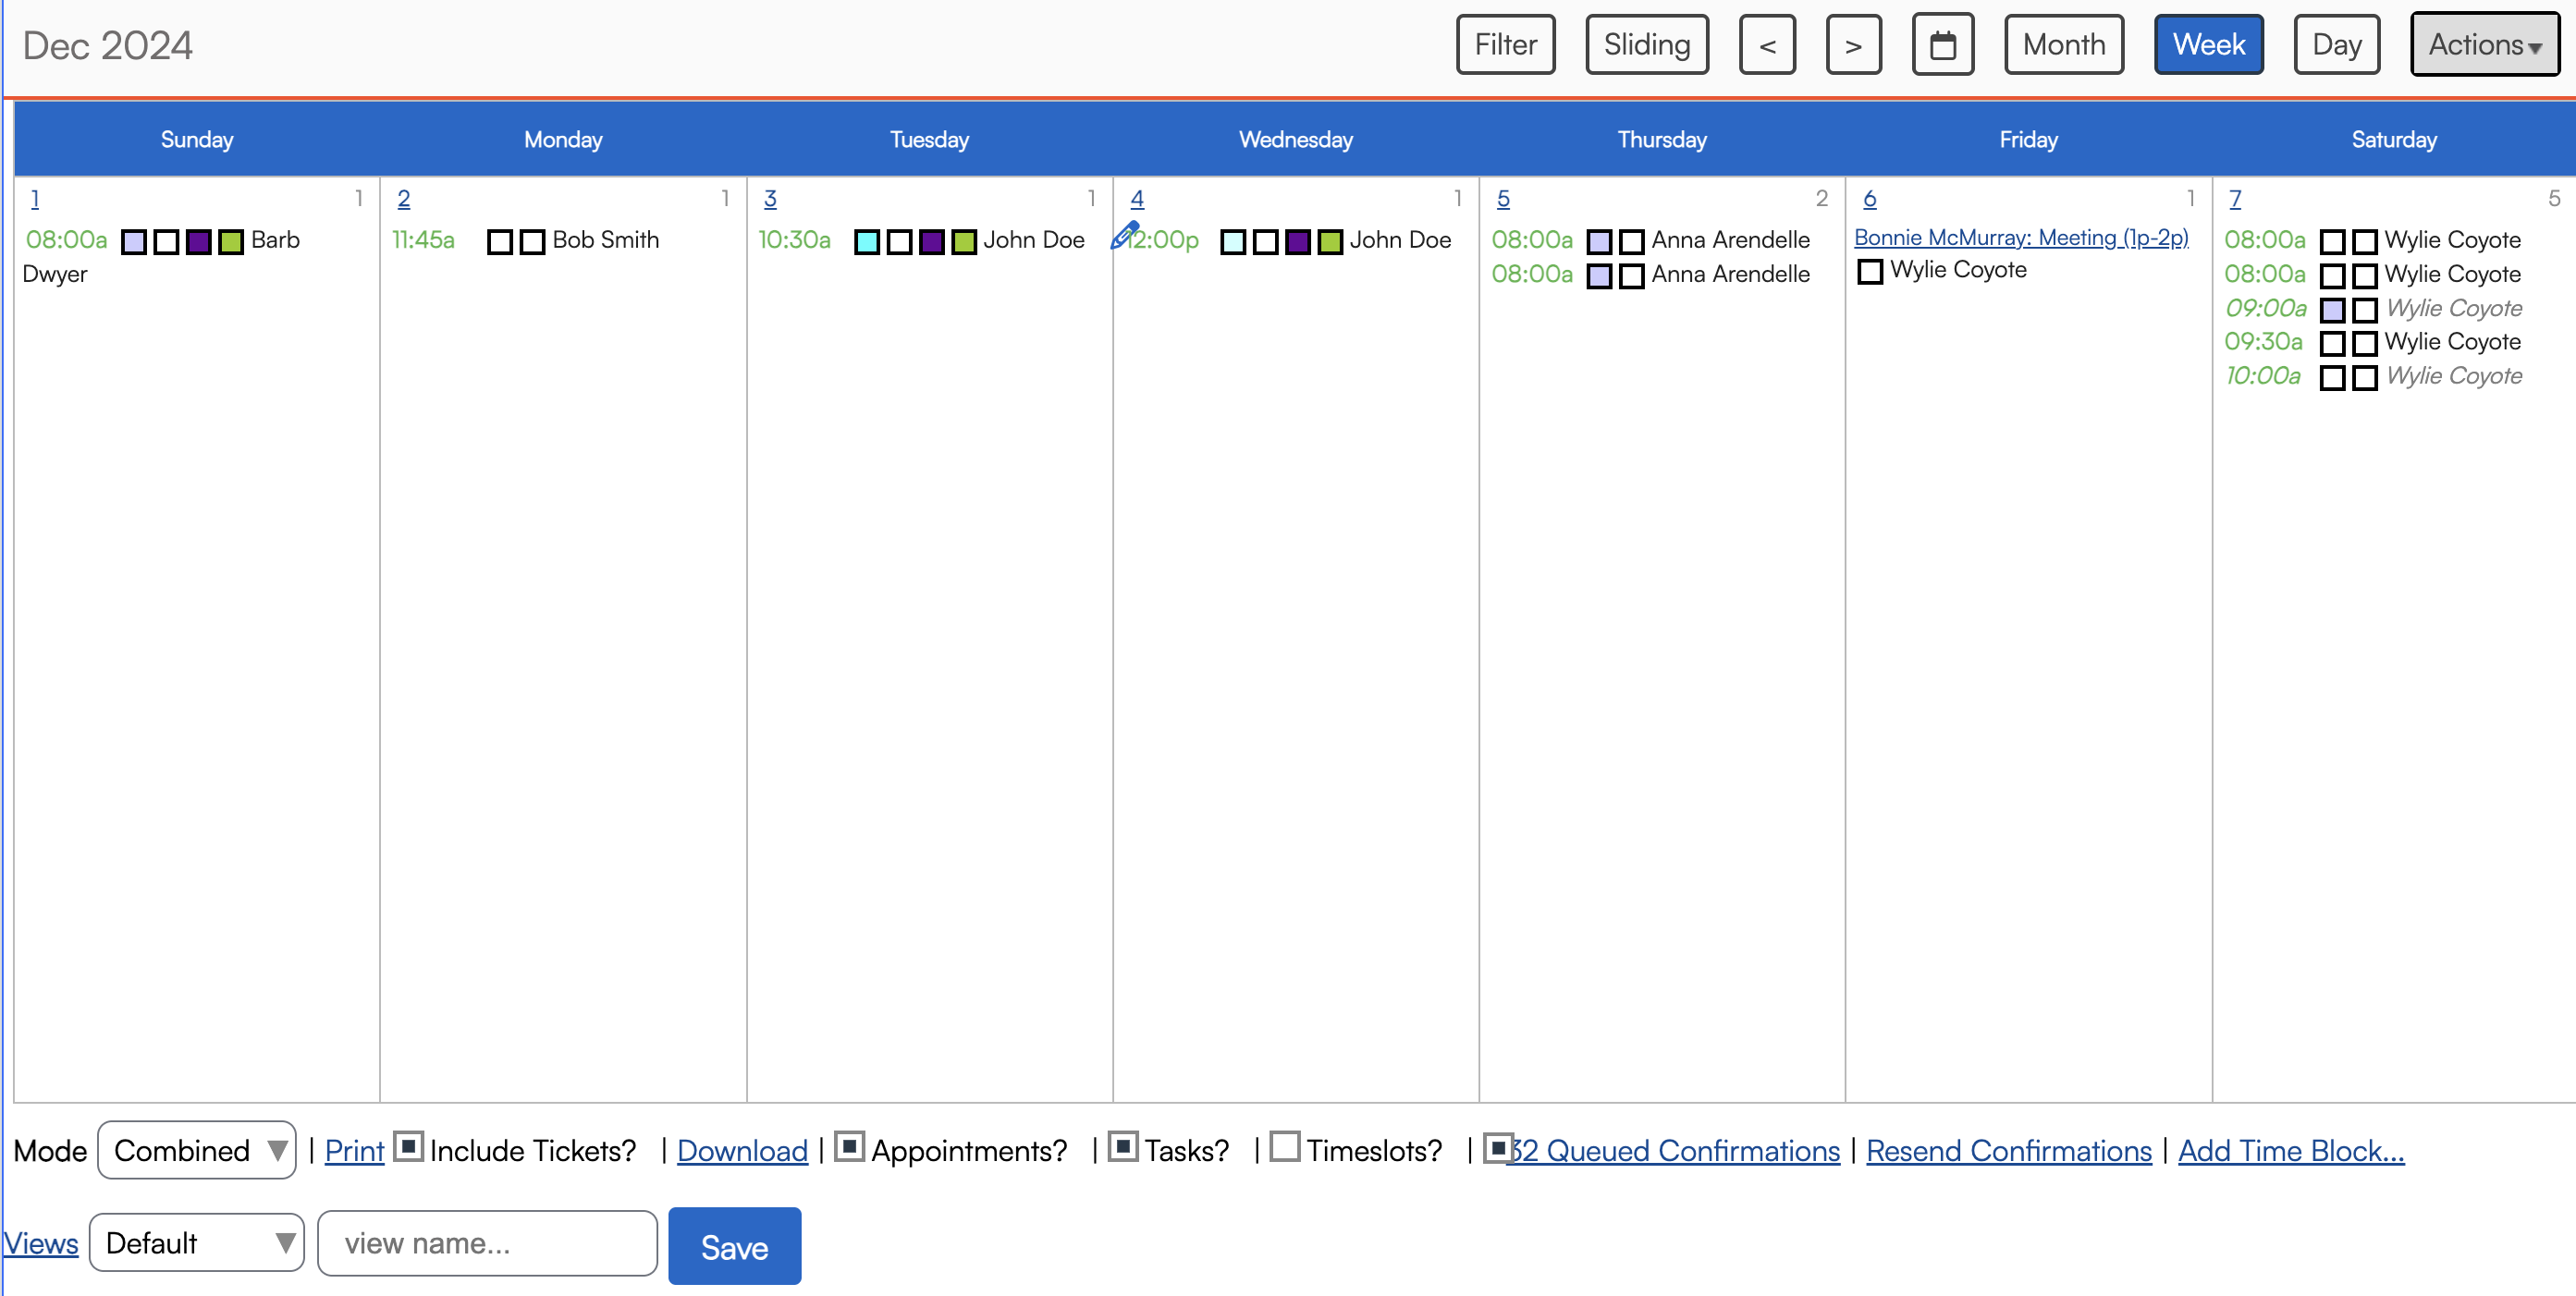This screenshot has width=2576, height=1296.
Task: Expand the Views Default dropdown
Action: click(197, 1243)
